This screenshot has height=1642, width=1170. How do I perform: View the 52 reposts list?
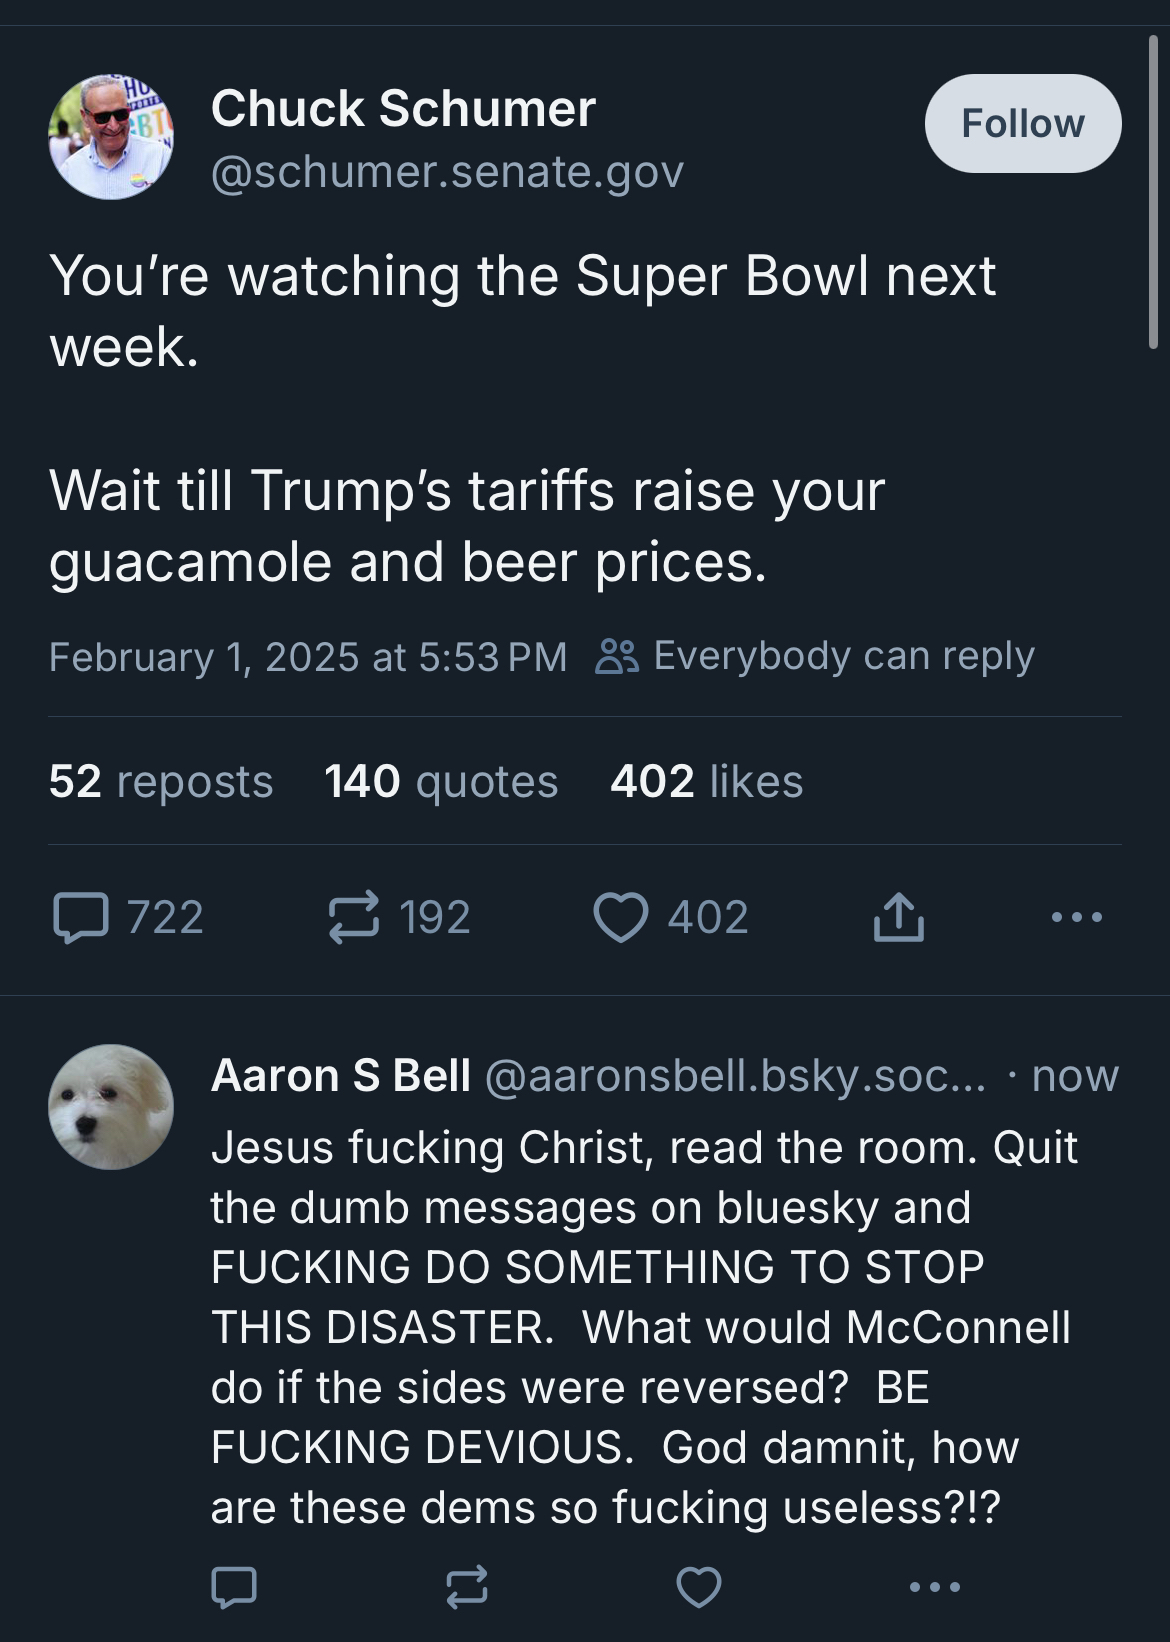coord(160,781)
